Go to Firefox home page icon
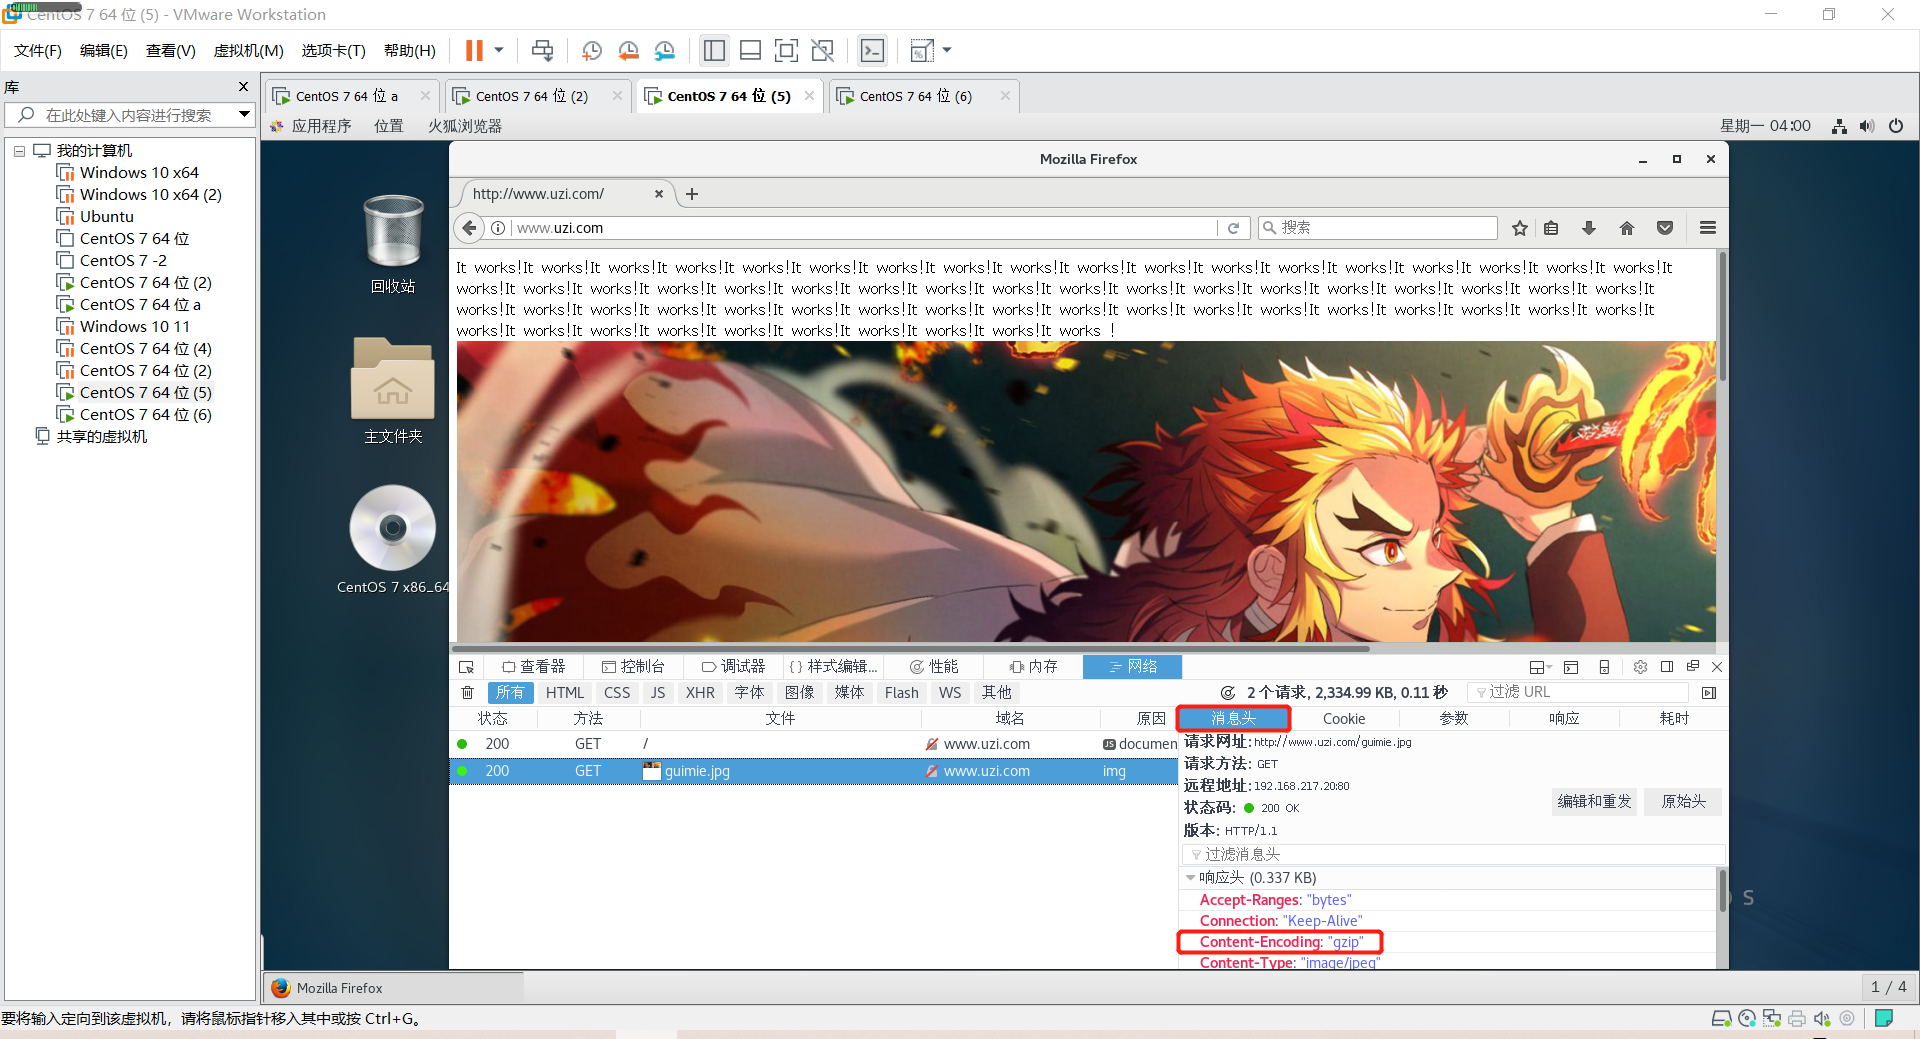This screenshot has width=1920, height=1039. tap(1627, 228)
